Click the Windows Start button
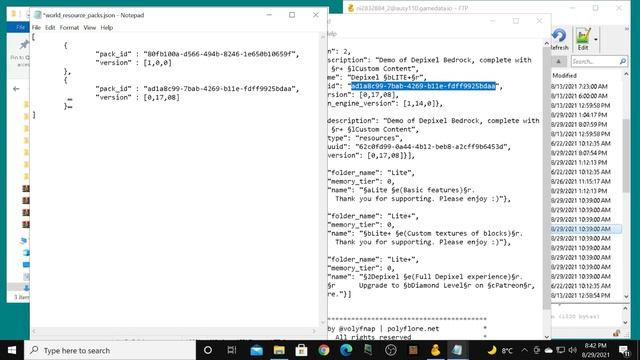The width and height of the screenshot is (640, 360). pyautogui.click(x=12, y=350)
